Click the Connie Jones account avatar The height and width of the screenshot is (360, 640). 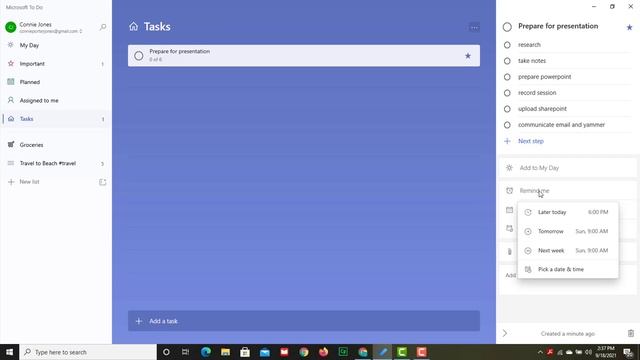click(x=11, y=27)
